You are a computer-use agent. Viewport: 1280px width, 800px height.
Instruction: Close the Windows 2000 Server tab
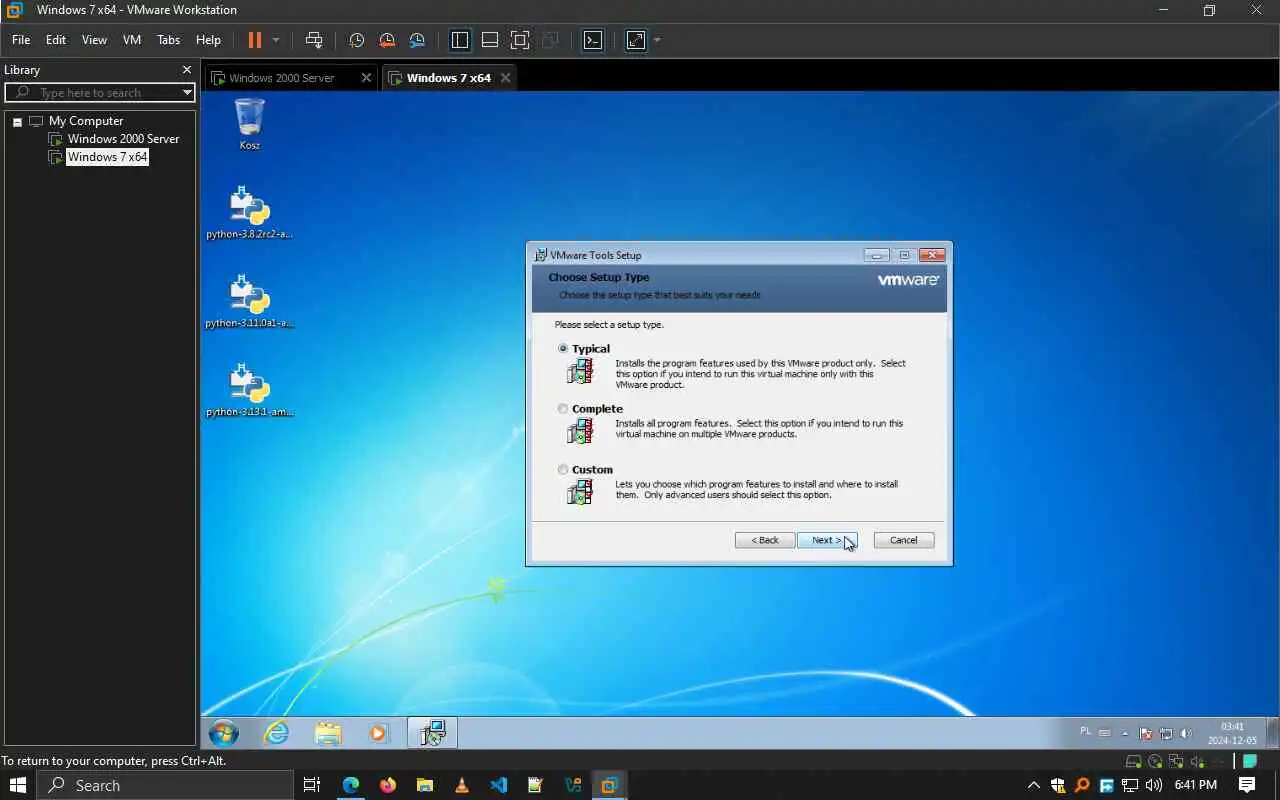[x=366, y=78]
